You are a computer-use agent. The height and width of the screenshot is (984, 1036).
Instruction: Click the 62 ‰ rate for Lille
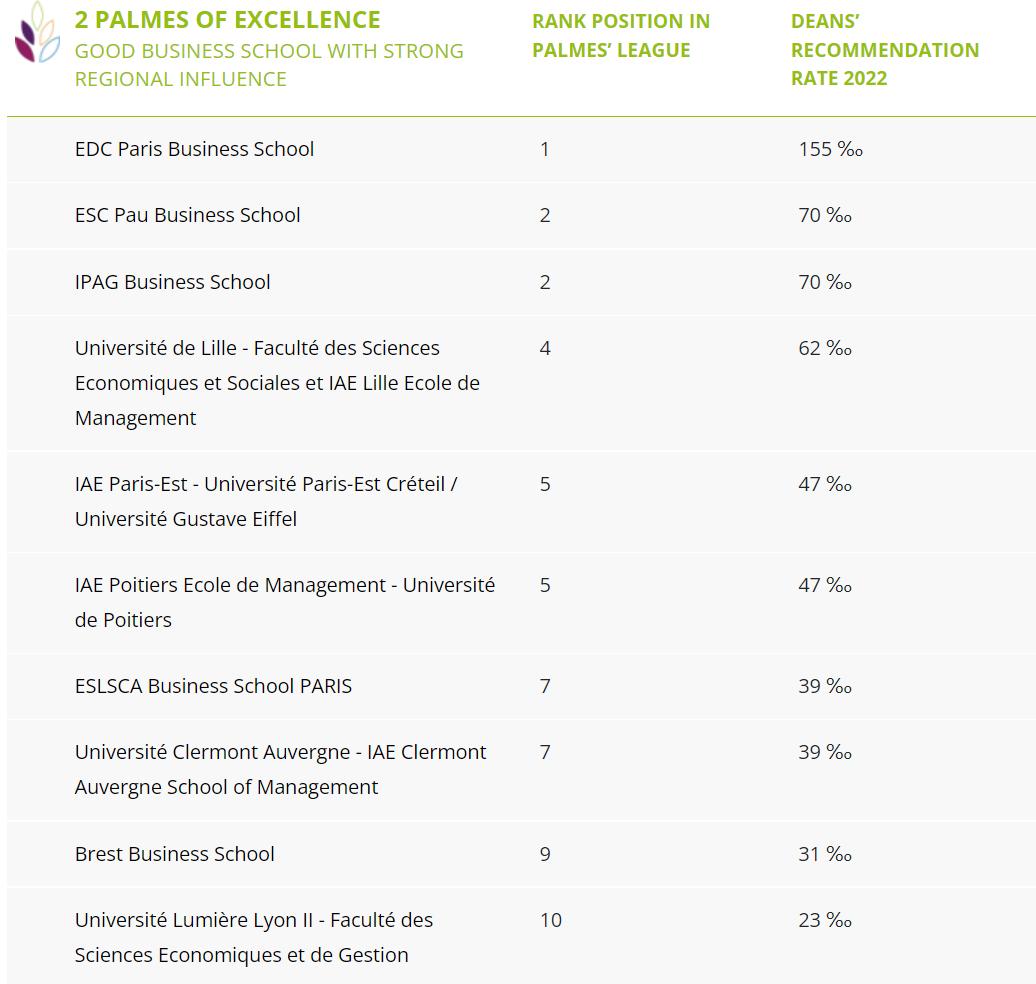coord(825,348)
